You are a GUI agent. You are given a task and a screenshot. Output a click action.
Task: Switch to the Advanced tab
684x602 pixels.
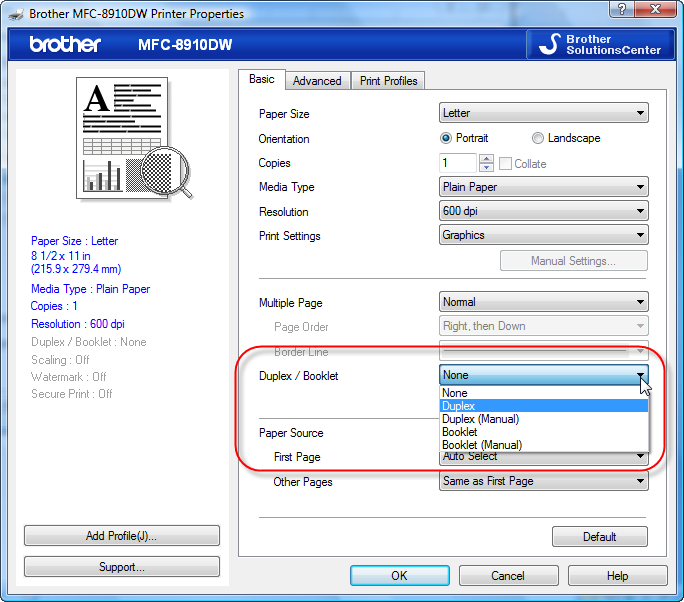click(317, 81)
